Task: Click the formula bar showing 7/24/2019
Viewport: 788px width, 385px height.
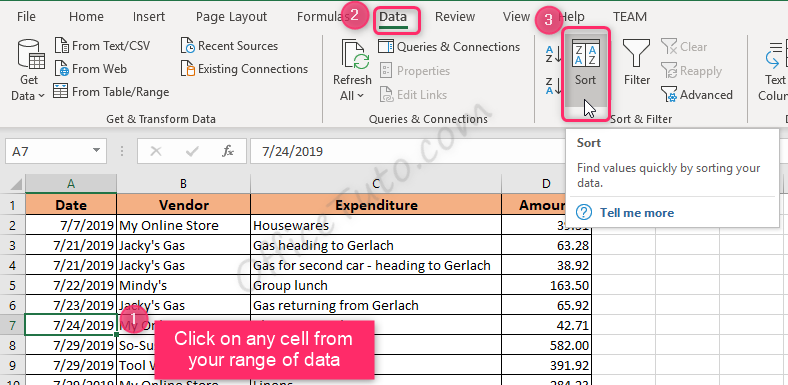Action: pyautogui.click(x=407, y=151)
